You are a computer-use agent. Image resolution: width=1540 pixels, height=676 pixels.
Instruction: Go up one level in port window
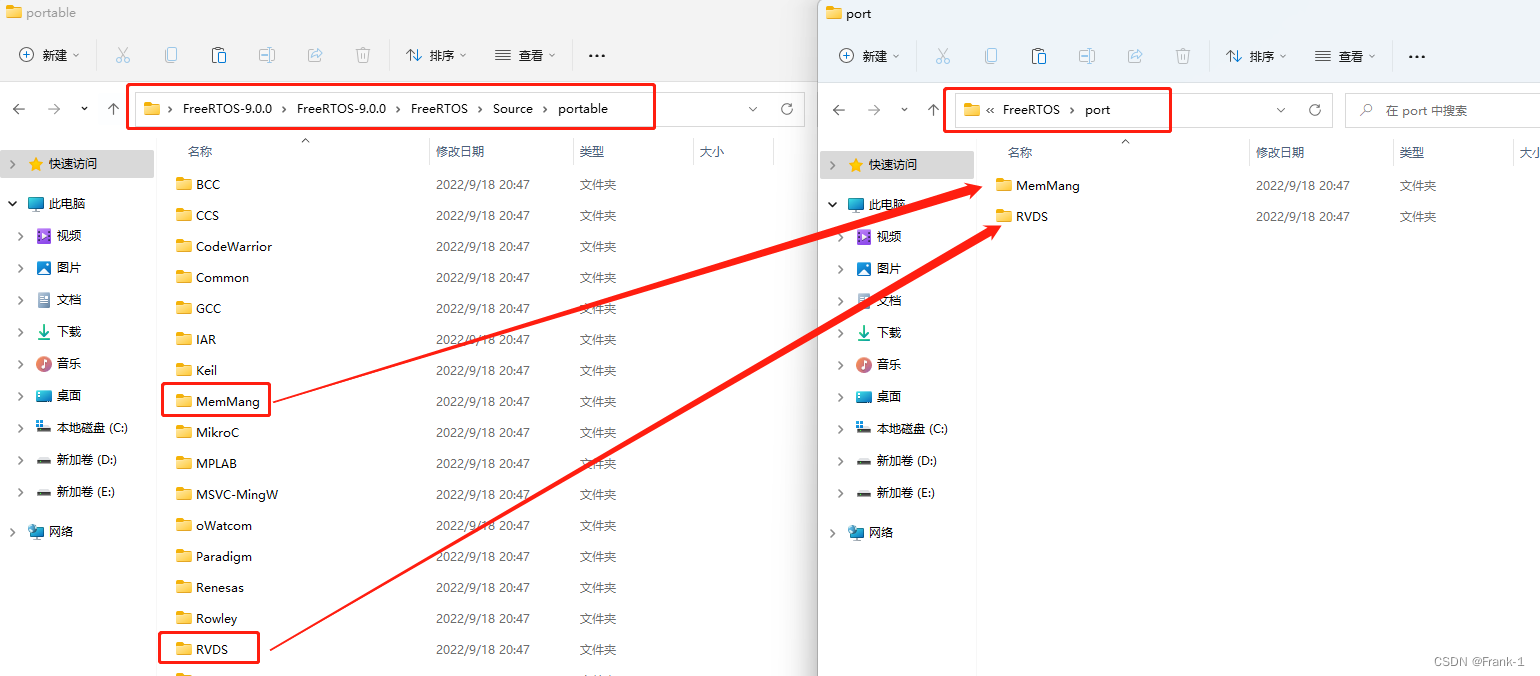tap(933, 110)
